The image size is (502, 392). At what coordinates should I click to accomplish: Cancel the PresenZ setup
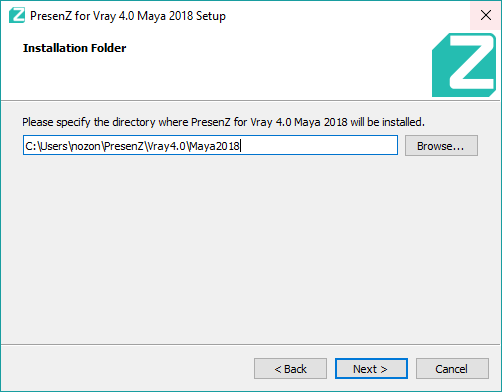pos(452,369)
